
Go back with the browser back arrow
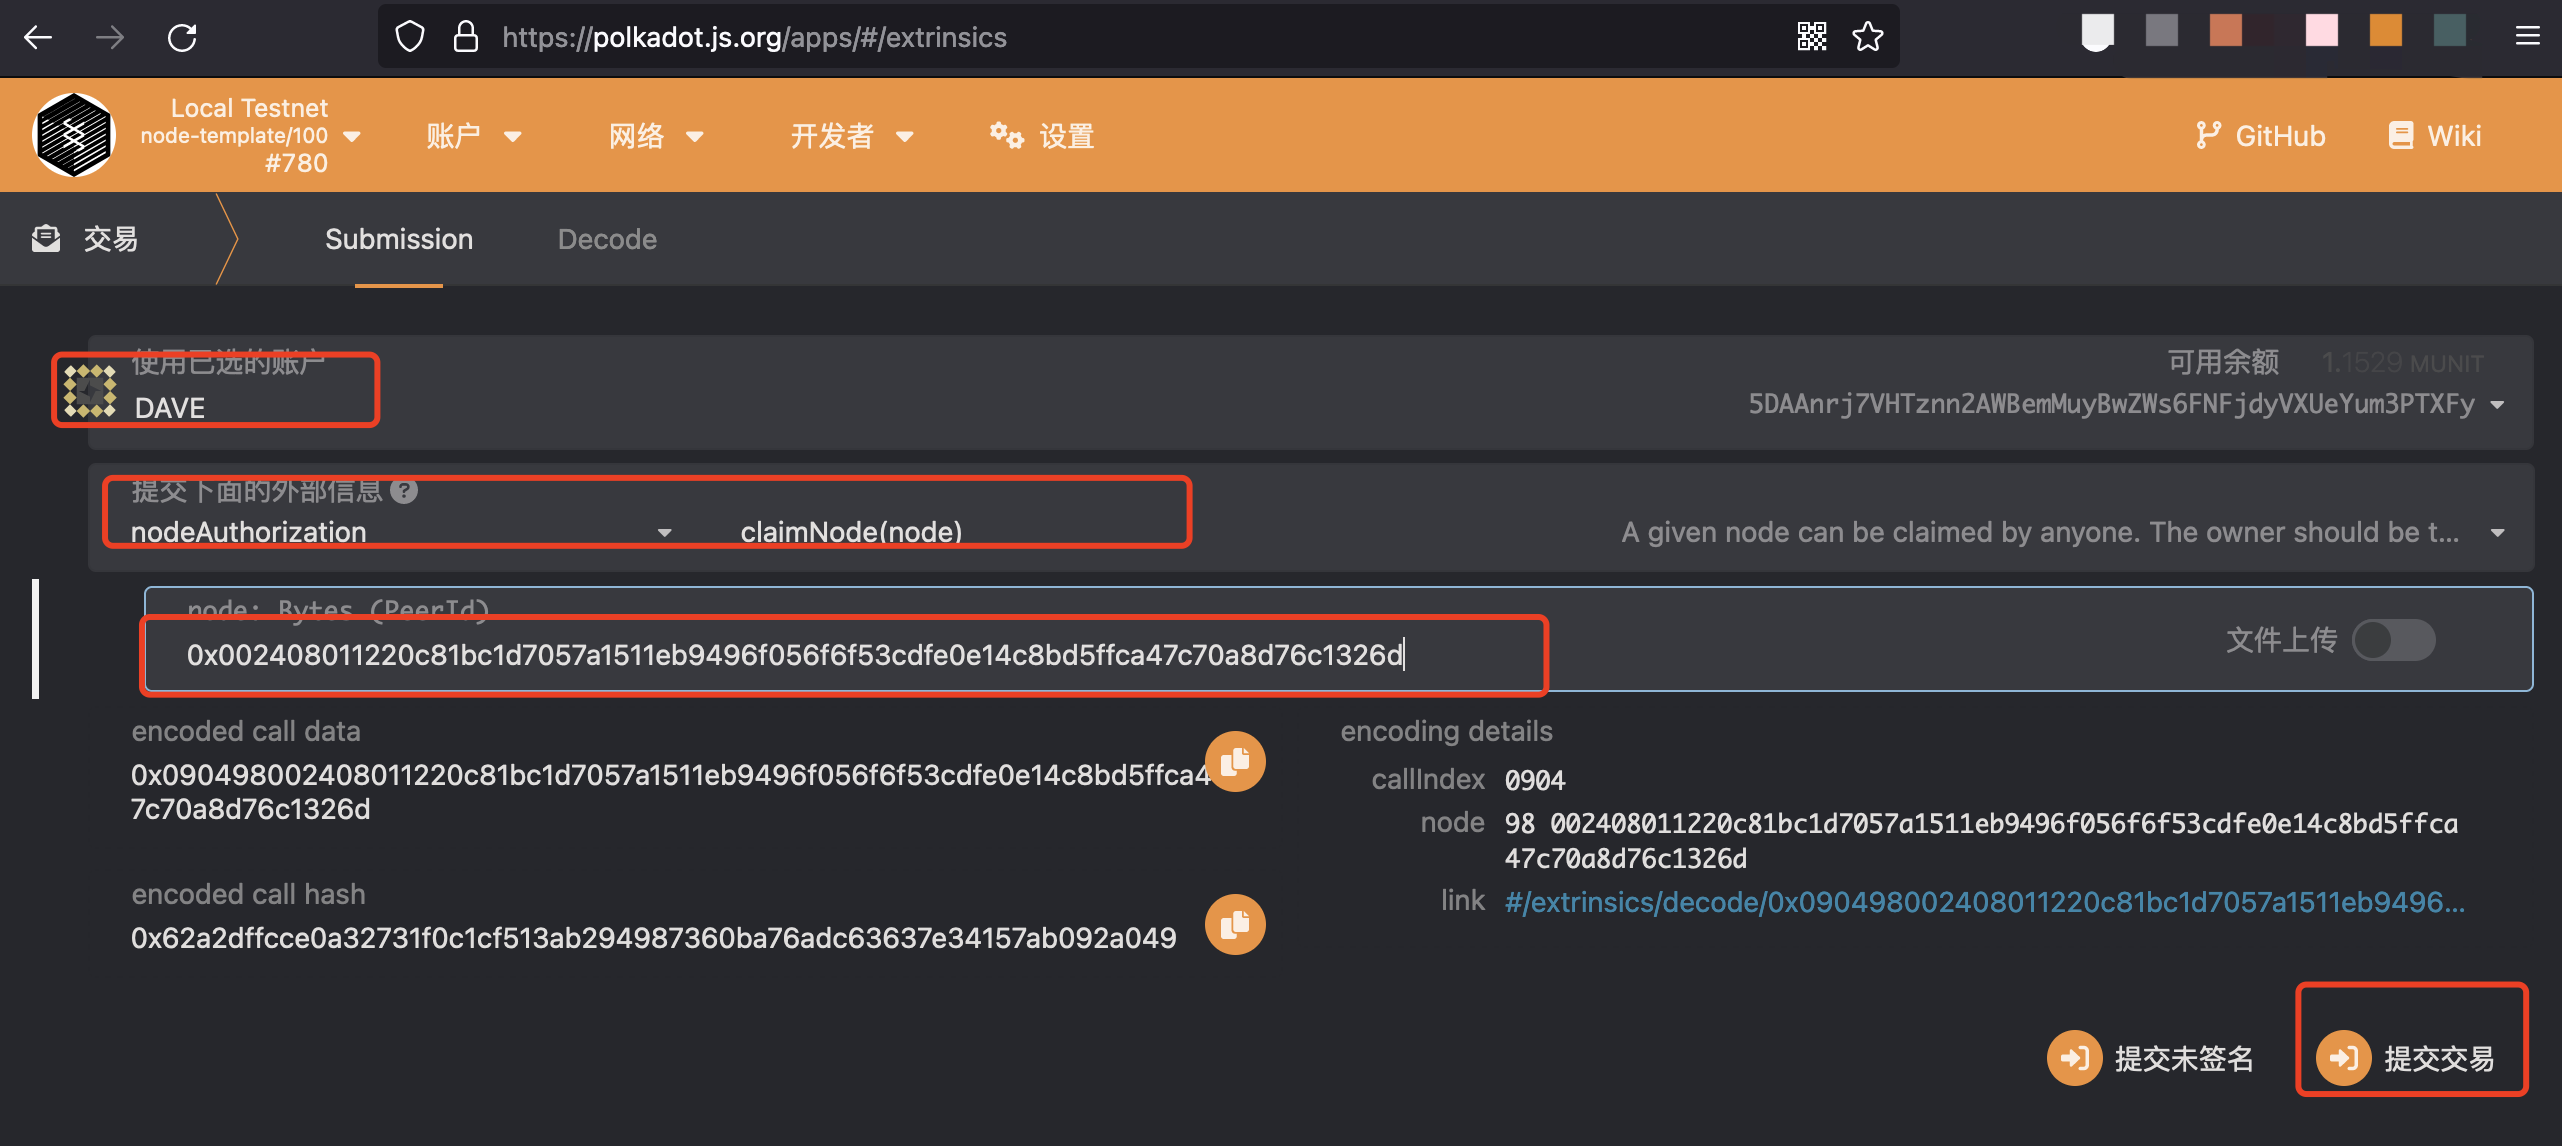[38, 38]
